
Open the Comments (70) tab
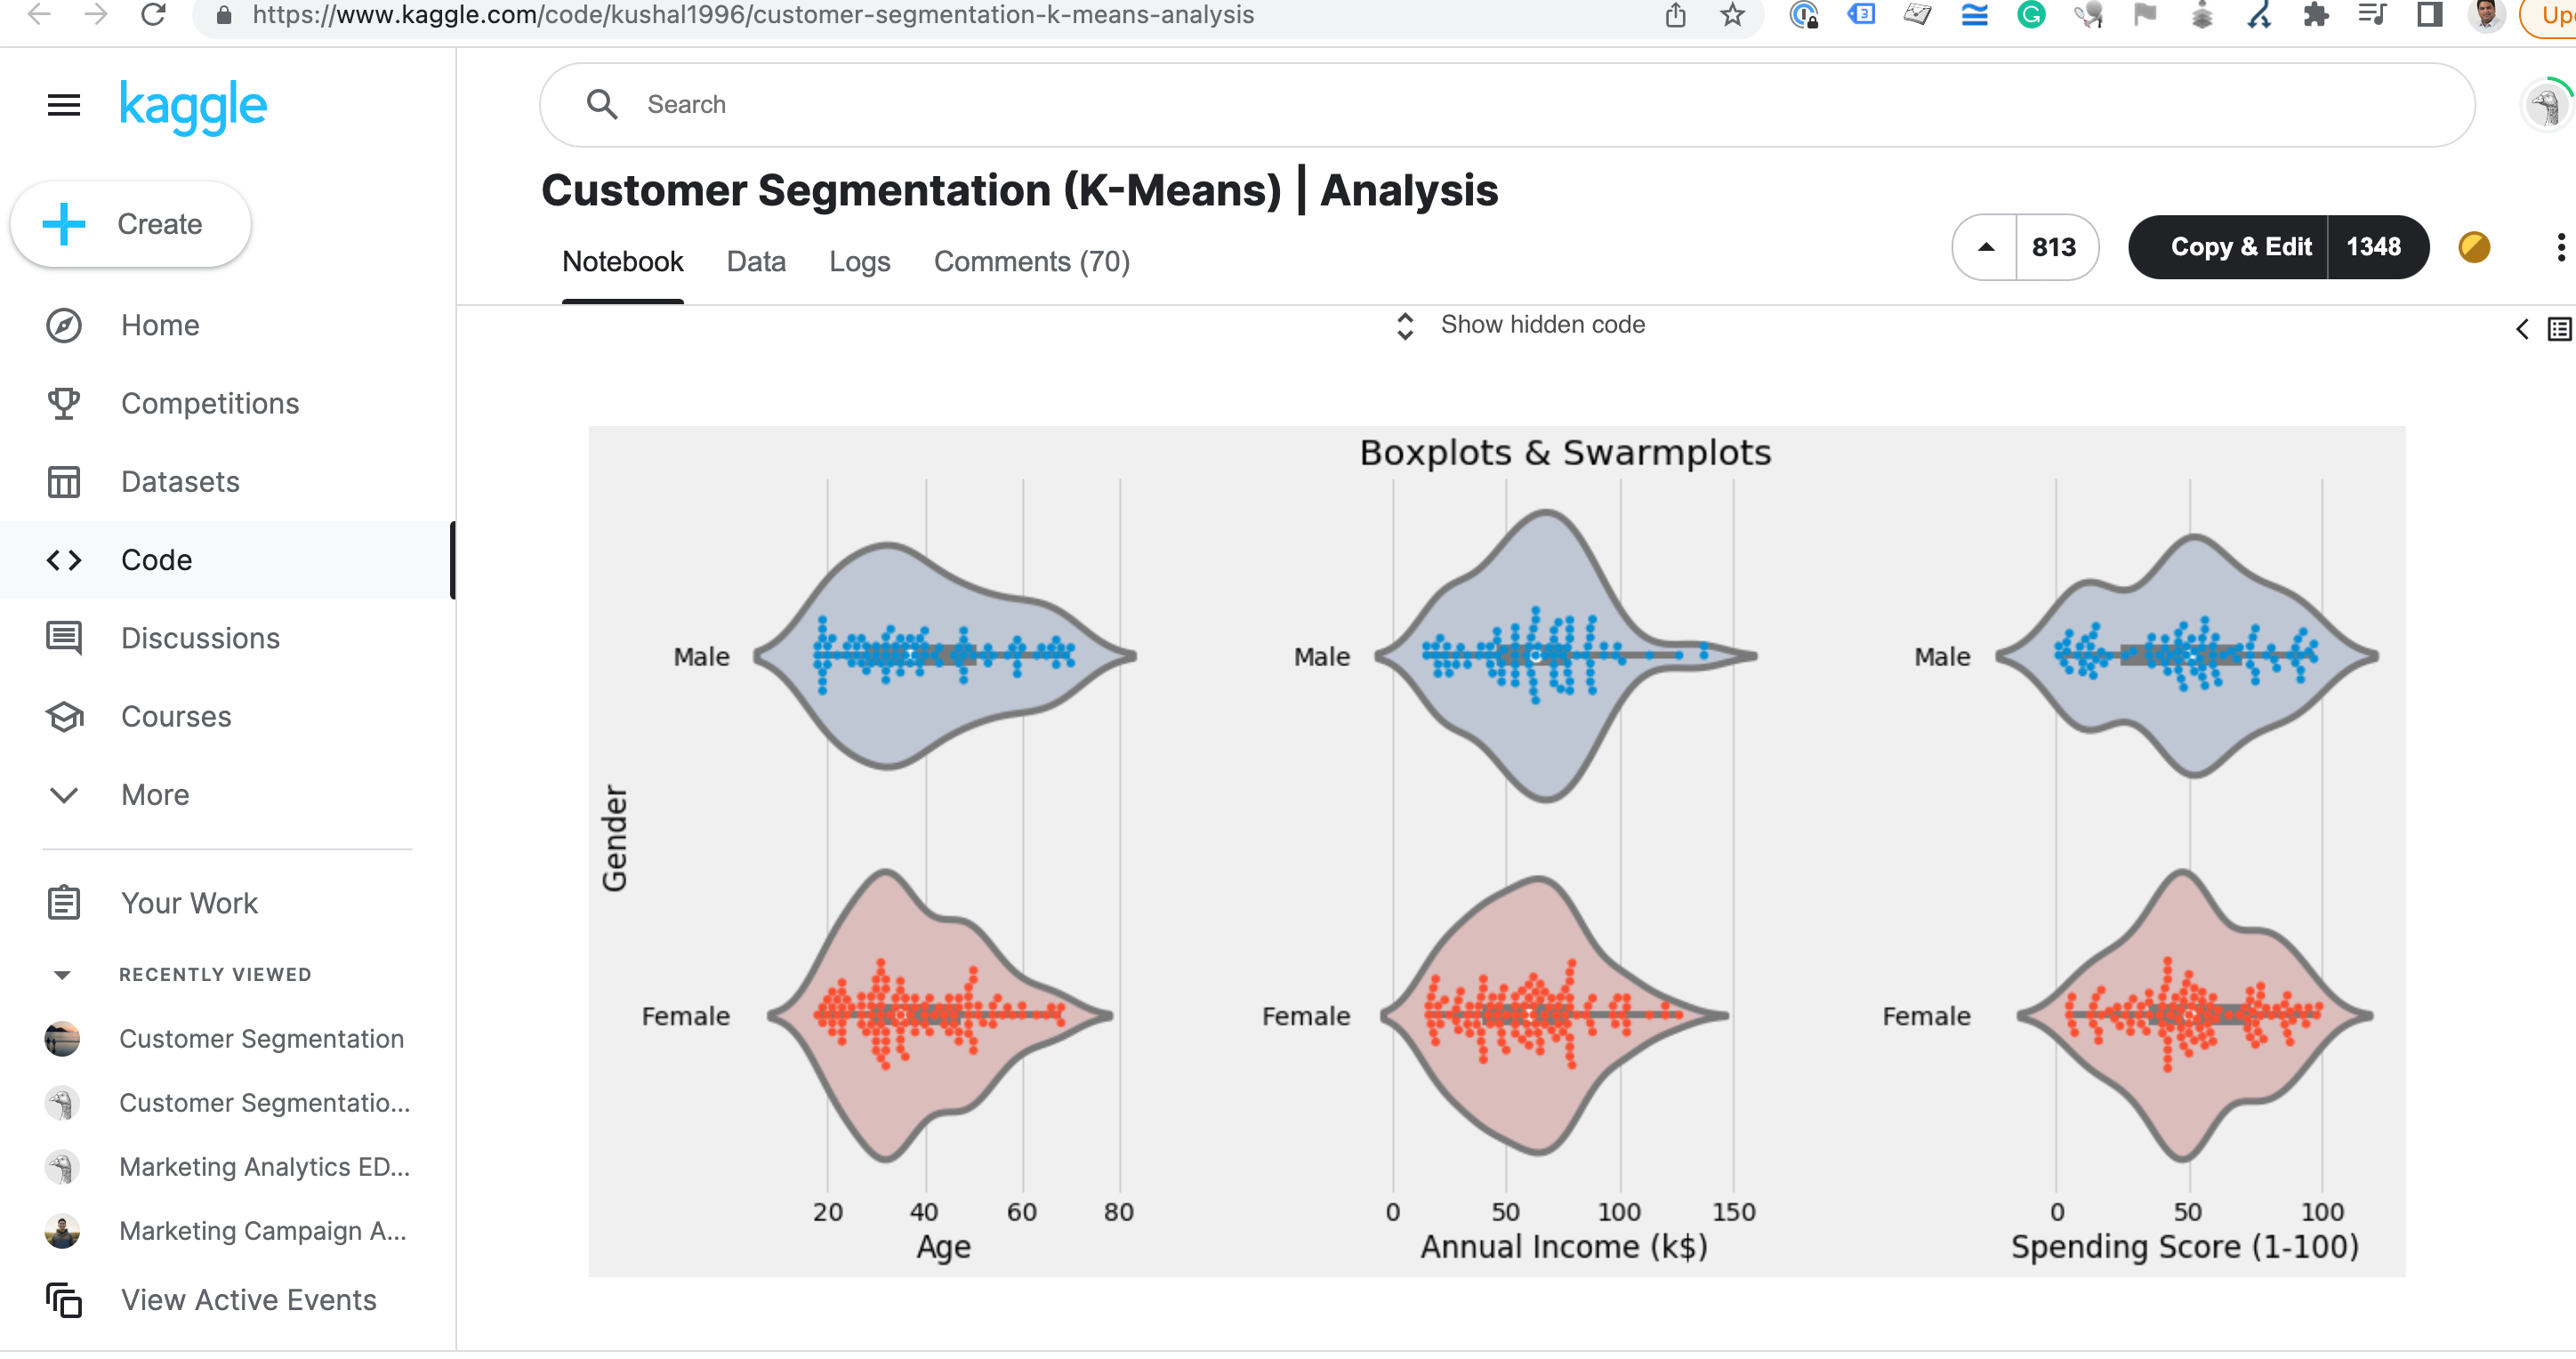pos(1031,261)
